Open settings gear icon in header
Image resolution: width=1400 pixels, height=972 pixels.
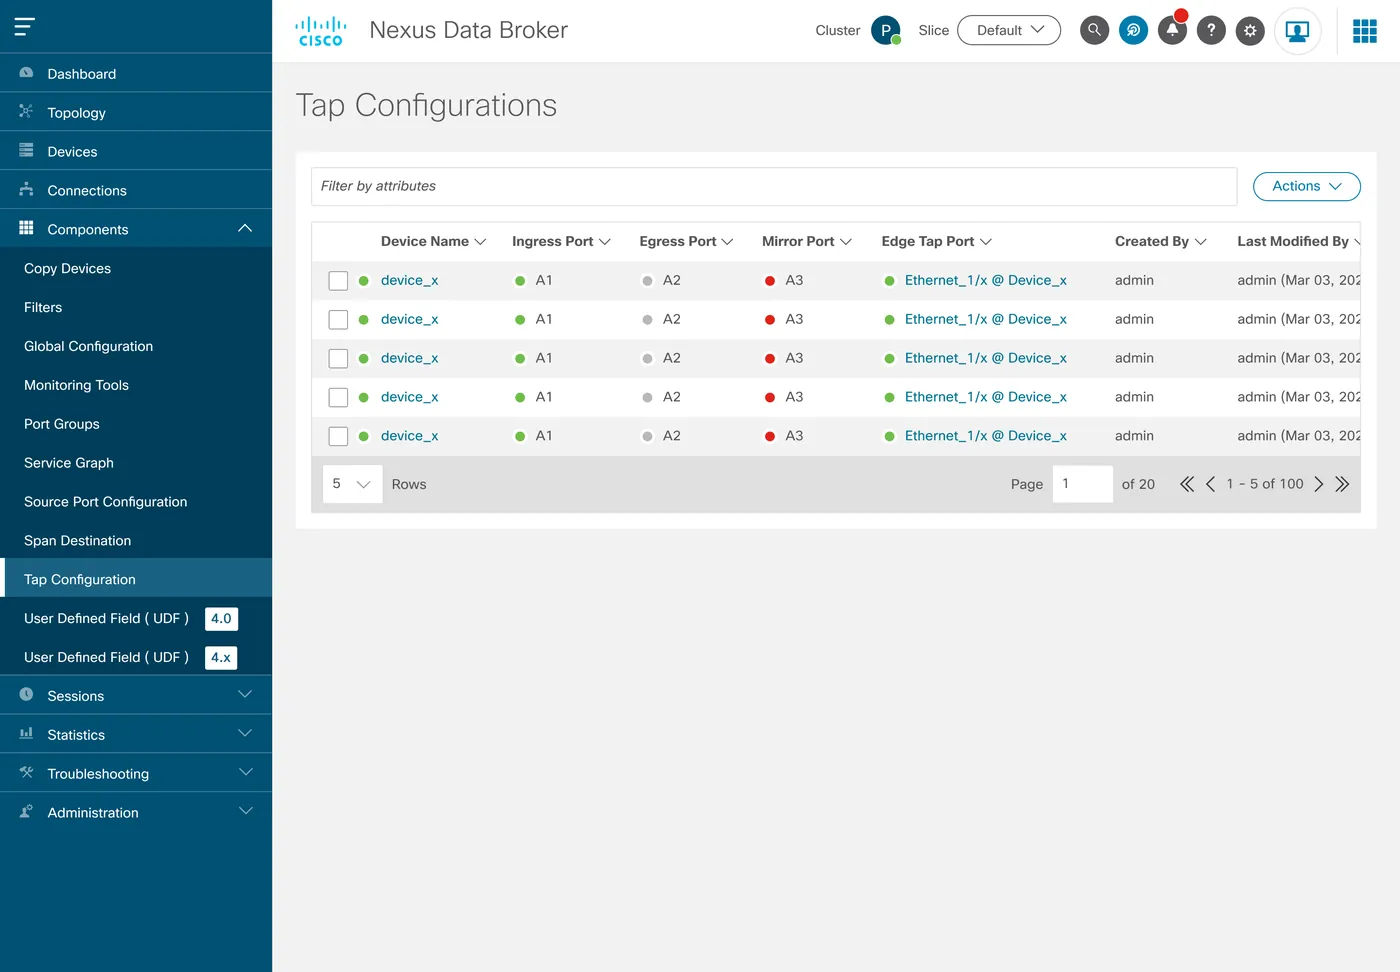pos(1250,31)
